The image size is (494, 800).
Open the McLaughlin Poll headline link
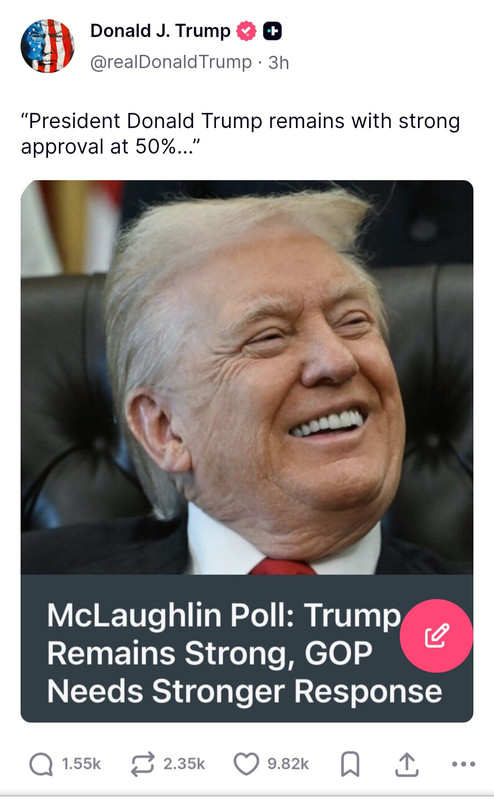[x=244, y=654]
